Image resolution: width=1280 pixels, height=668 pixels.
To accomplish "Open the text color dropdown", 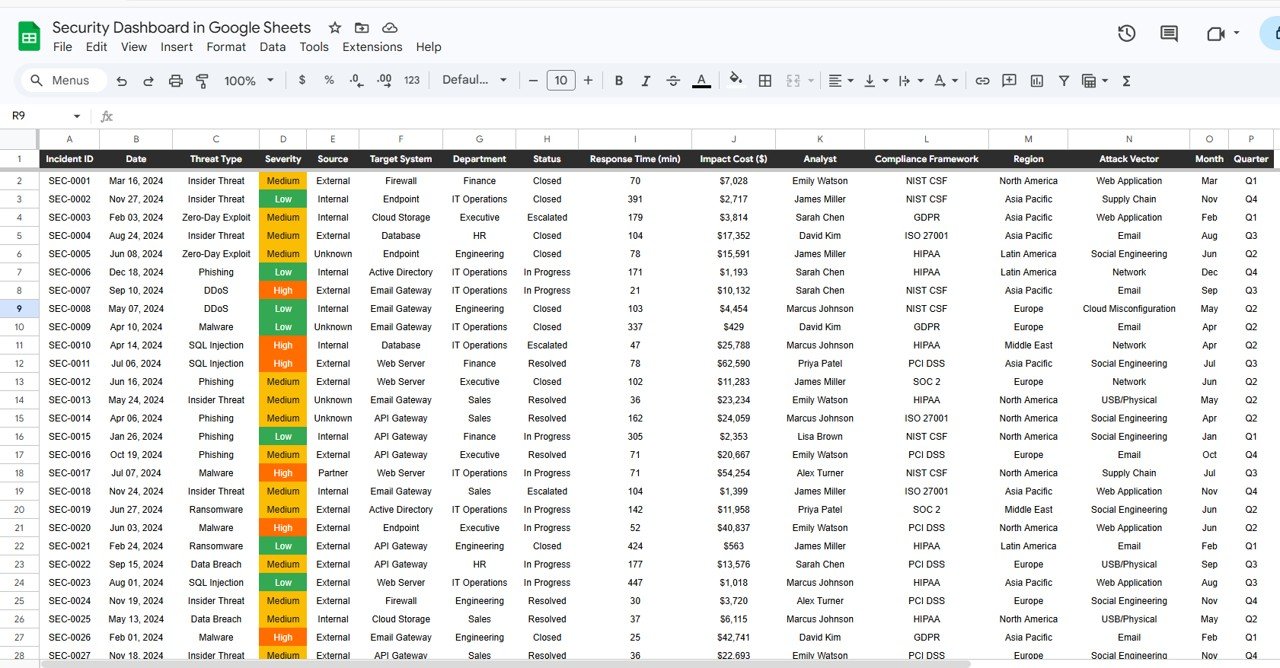I will click(700, 80).
